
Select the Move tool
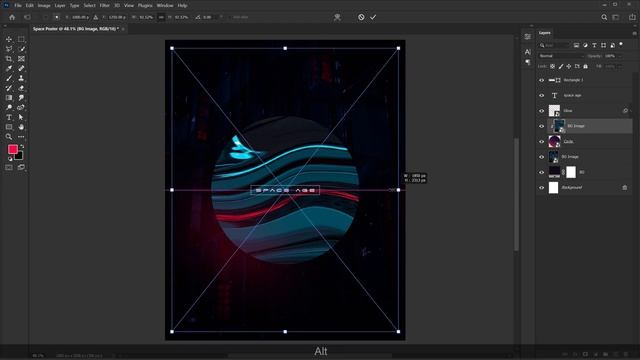[x=9, y=39]
